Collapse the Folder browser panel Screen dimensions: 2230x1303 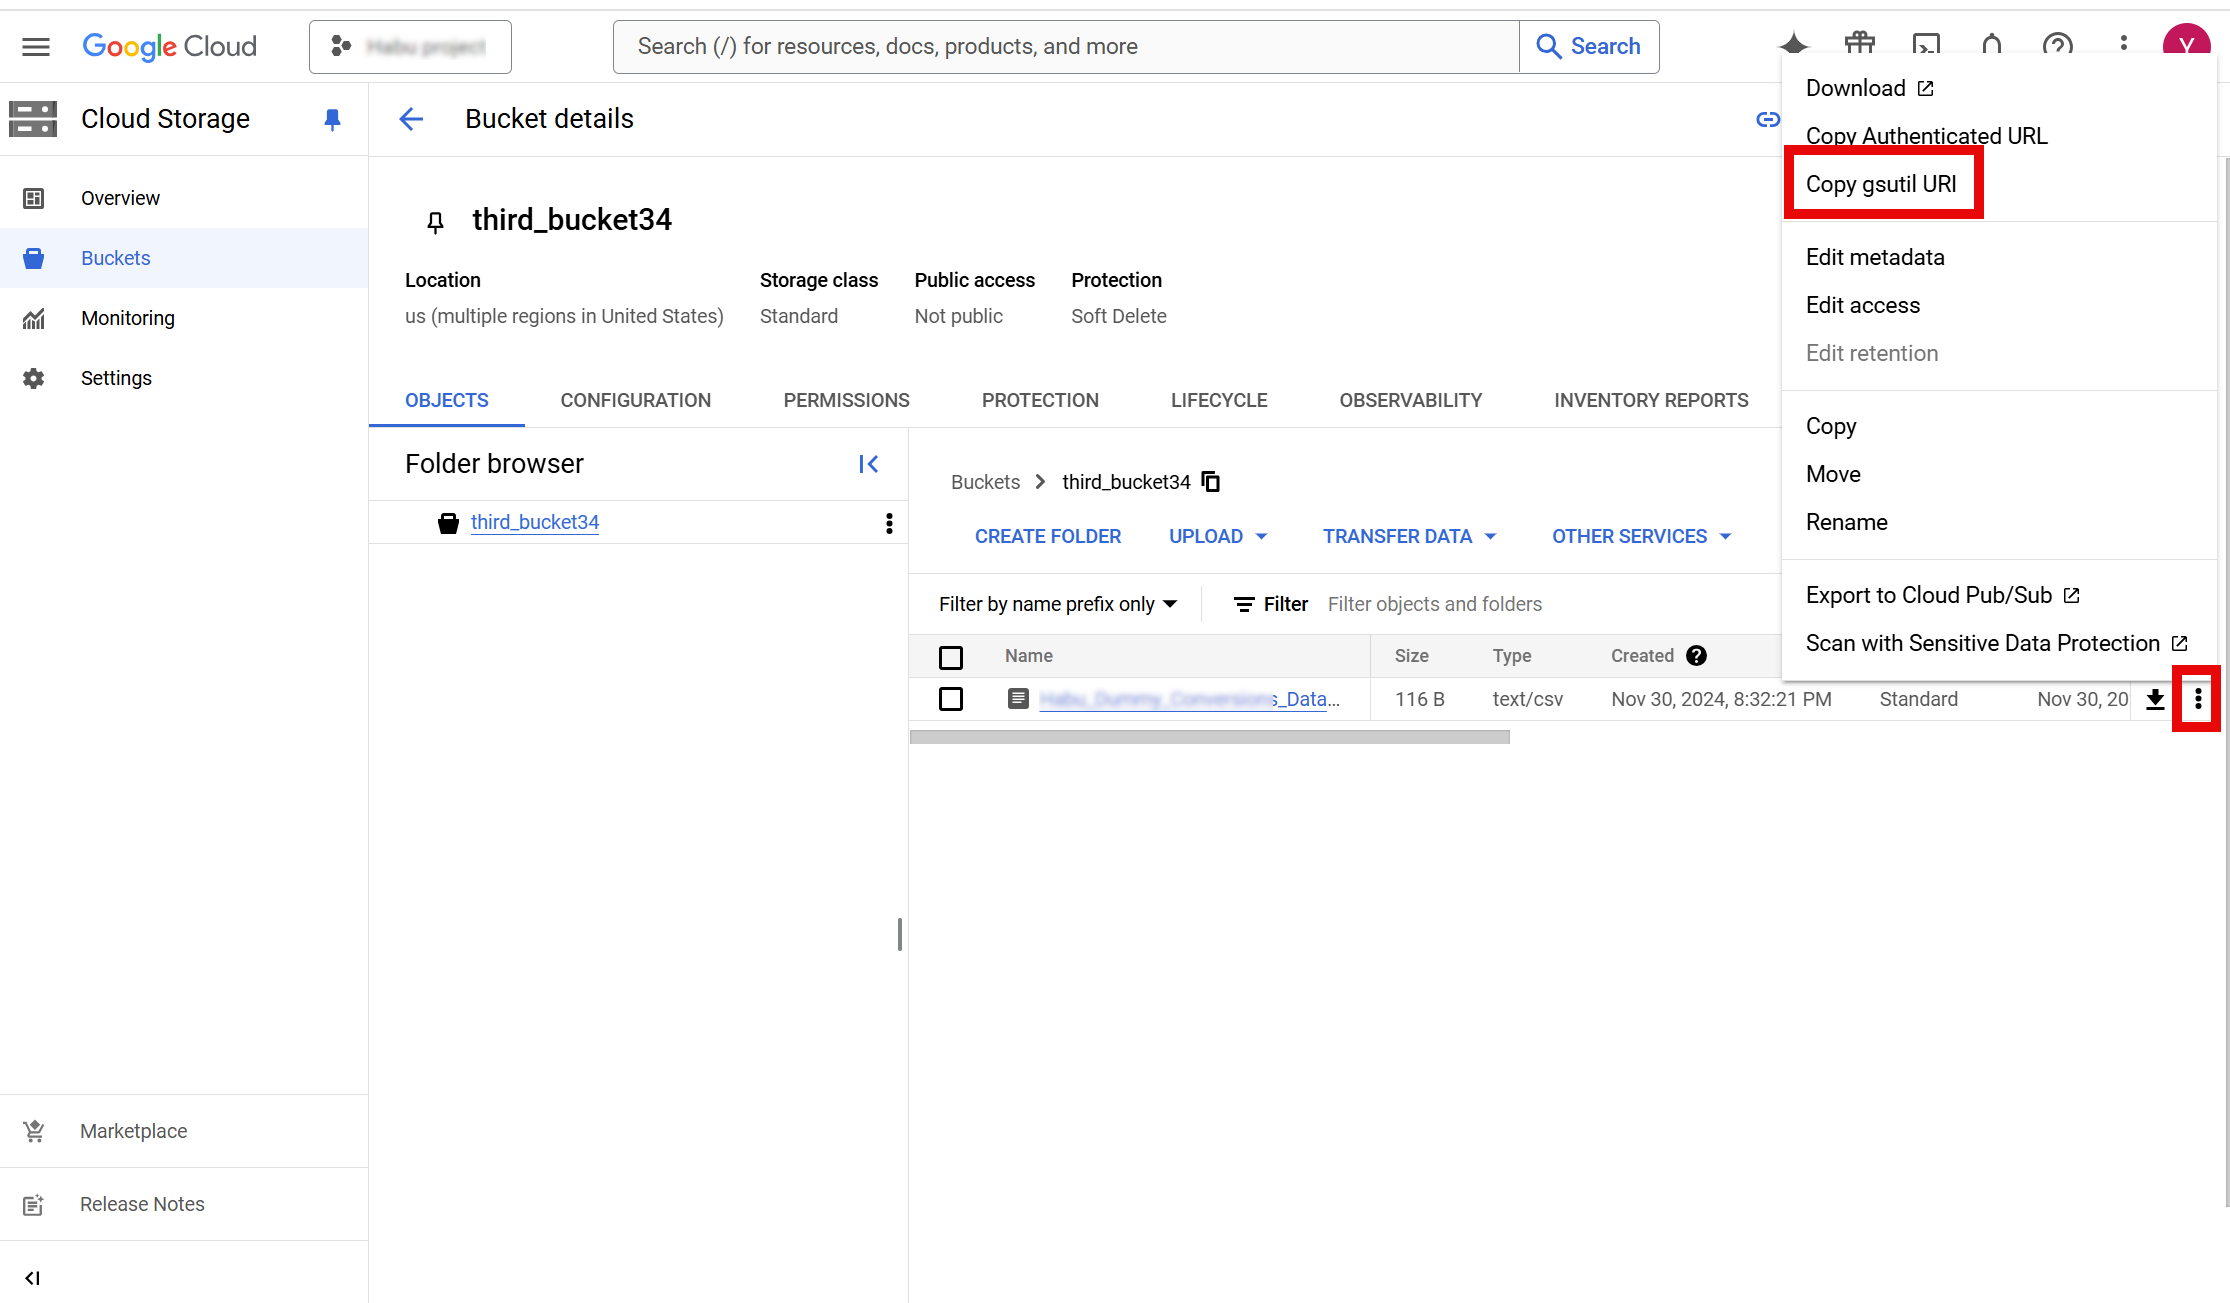coord(868,464)
